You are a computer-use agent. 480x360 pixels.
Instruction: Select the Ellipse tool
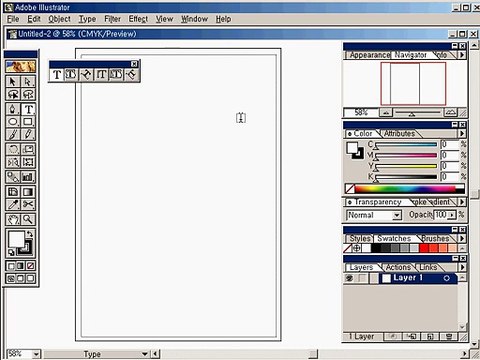point(13,122)
